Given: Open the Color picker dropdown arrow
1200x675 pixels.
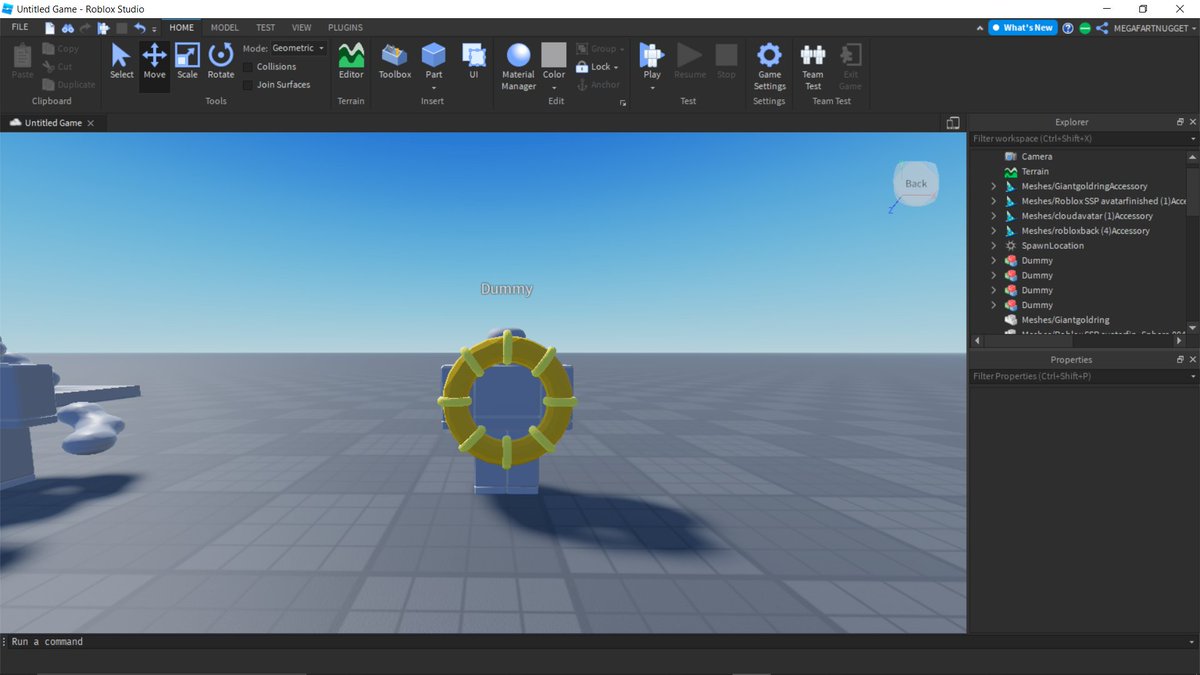Looking at the screenshot, I should point(554,88).
